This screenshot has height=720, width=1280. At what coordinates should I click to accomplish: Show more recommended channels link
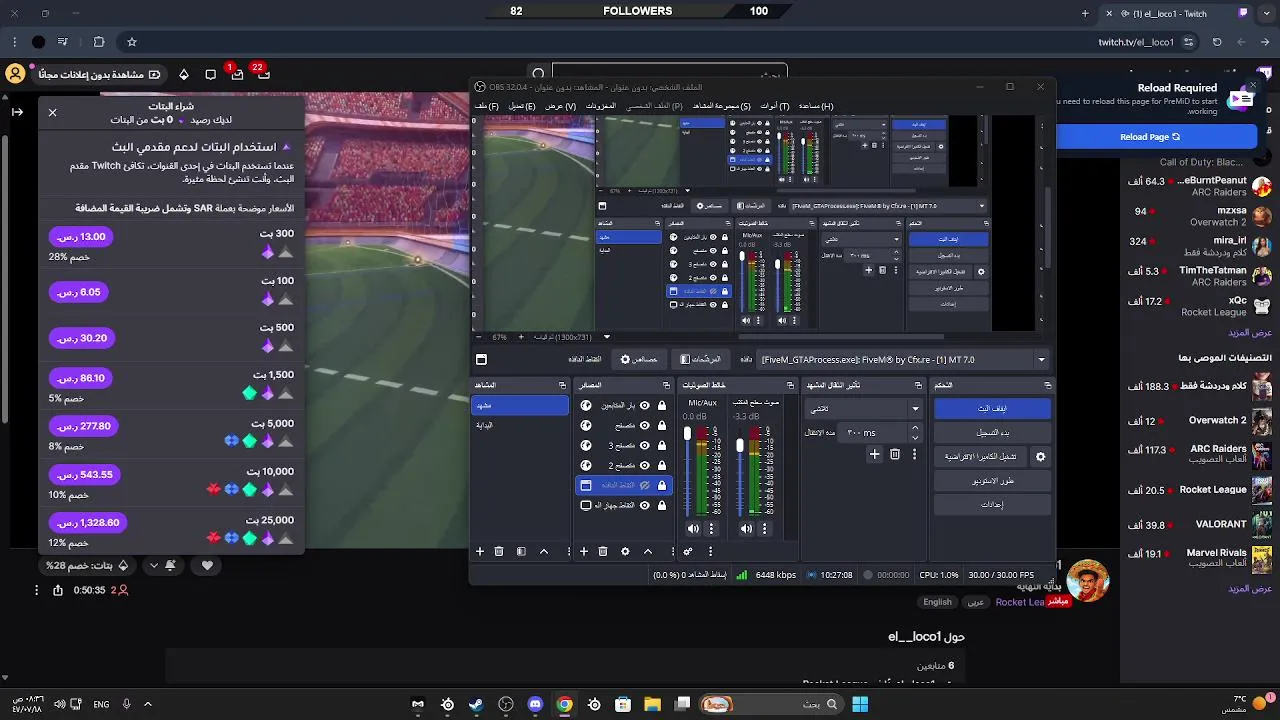pyautogui.click(x=1250, y=332)
